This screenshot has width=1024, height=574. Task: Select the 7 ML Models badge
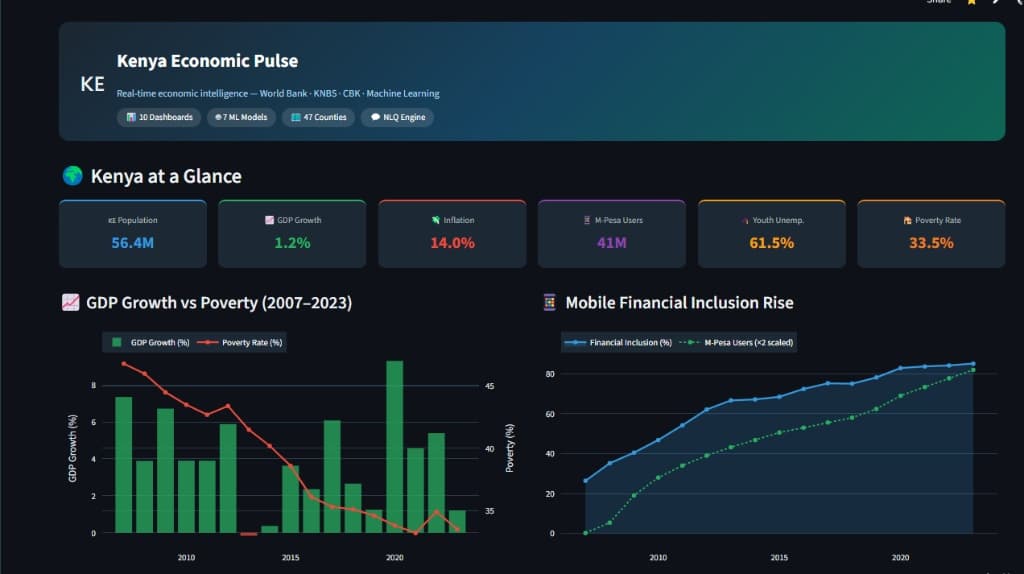[241, 117]
